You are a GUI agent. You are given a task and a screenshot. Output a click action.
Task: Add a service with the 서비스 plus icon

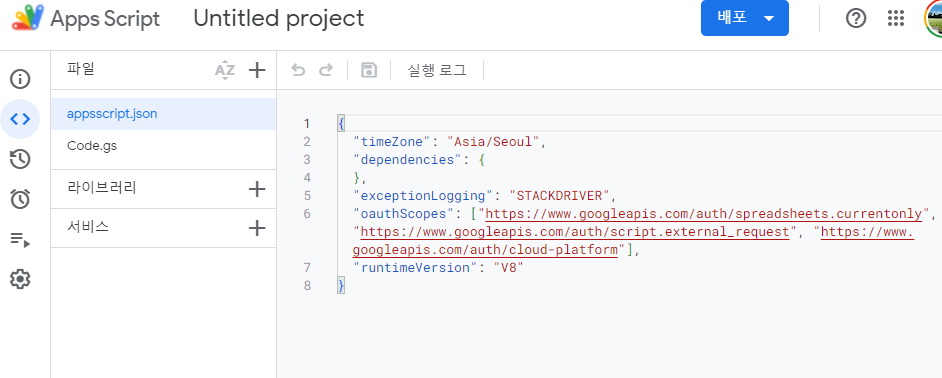257,228
